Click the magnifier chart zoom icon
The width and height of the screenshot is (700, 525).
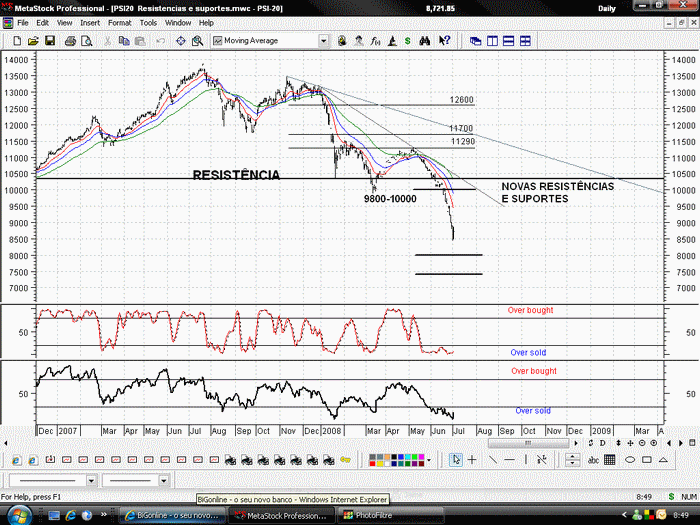[x=197, y=41]
